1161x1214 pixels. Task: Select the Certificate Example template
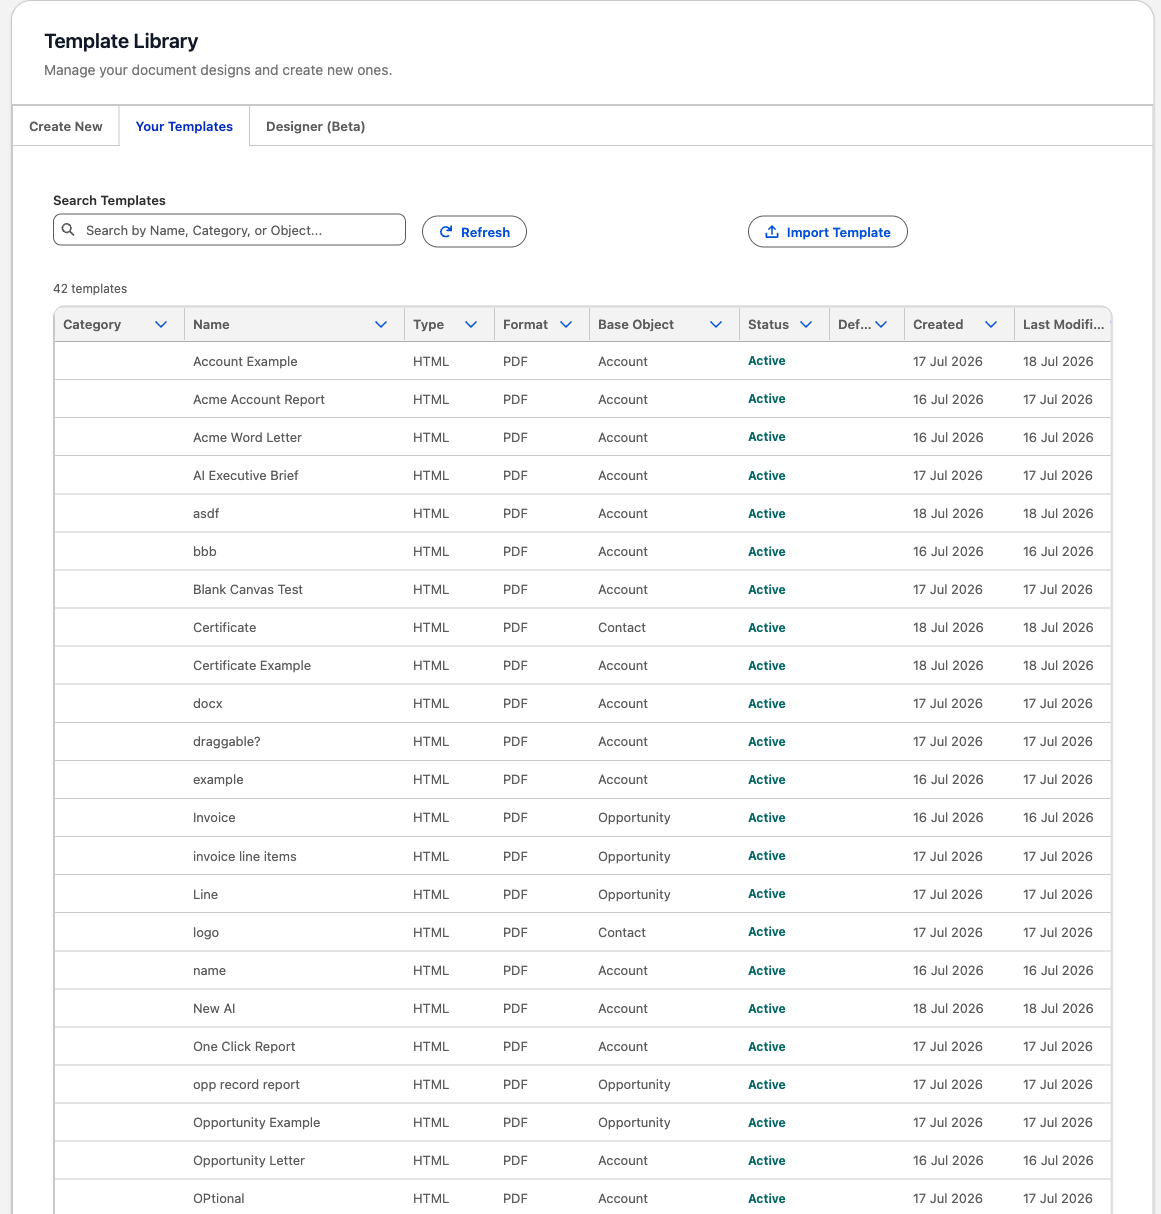click(252, 665)
